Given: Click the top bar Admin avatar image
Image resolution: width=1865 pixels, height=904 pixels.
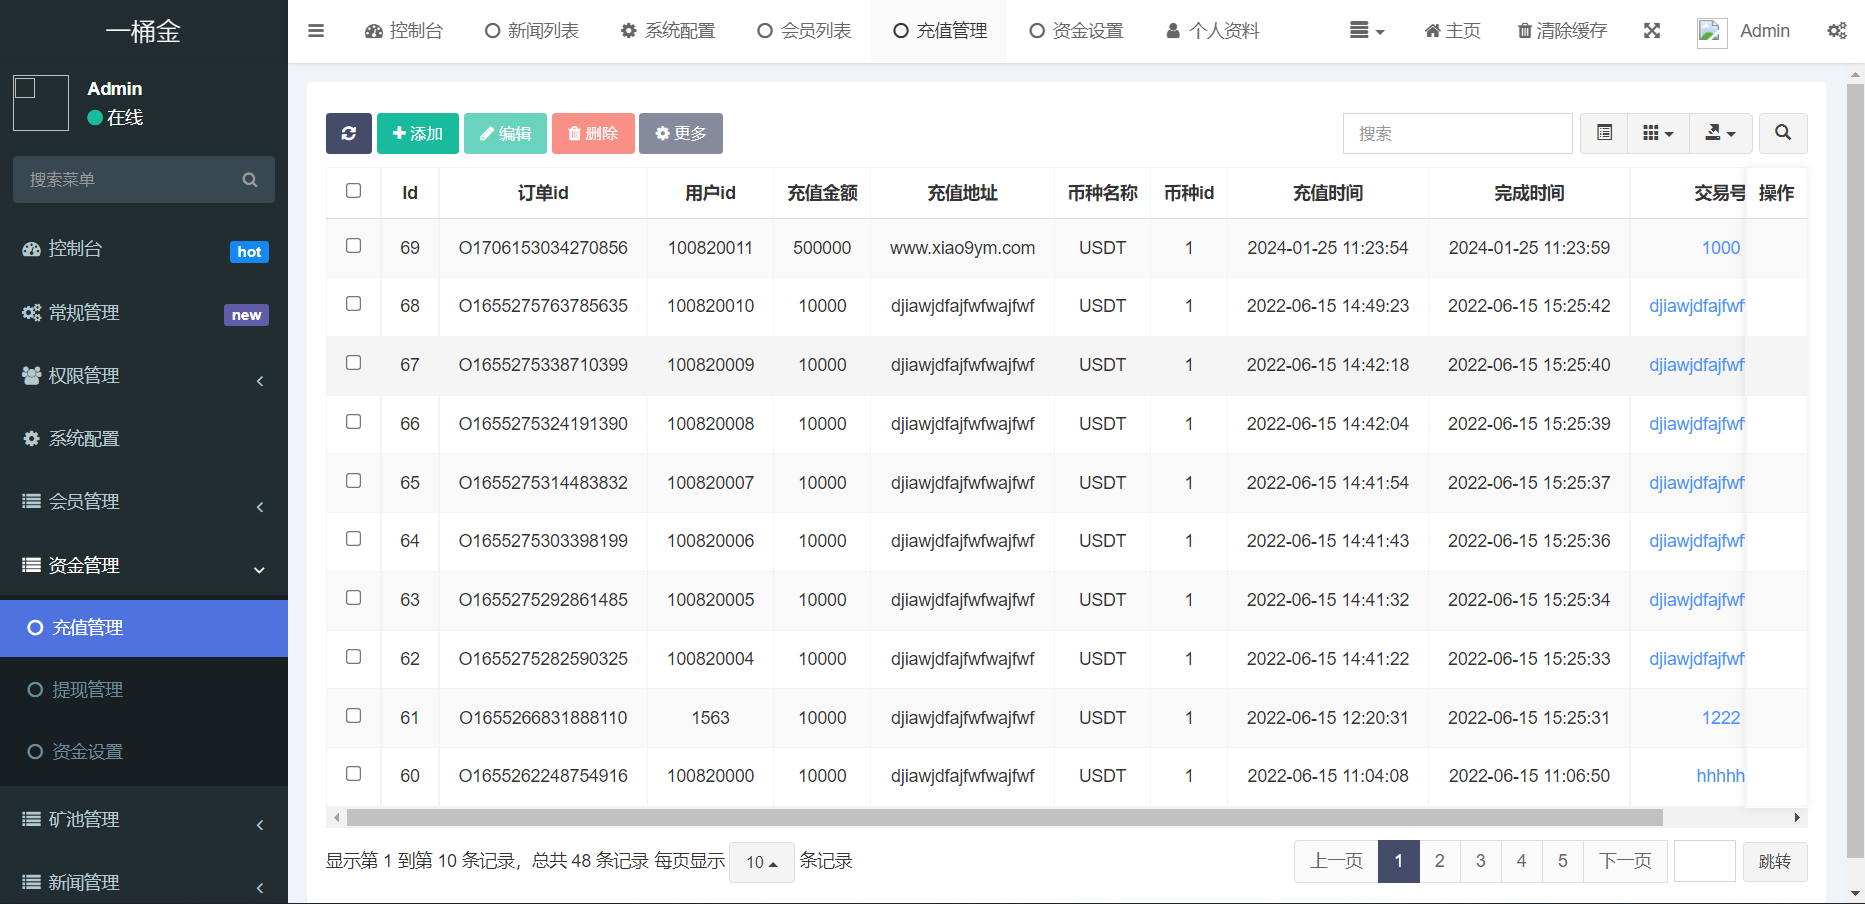Looking at the screenshot, I should click(1712, 33).
